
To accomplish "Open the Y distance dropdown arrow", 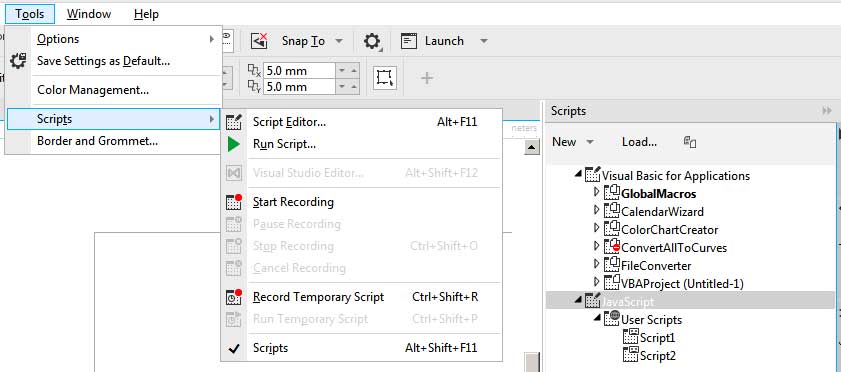I will point(342,87).
